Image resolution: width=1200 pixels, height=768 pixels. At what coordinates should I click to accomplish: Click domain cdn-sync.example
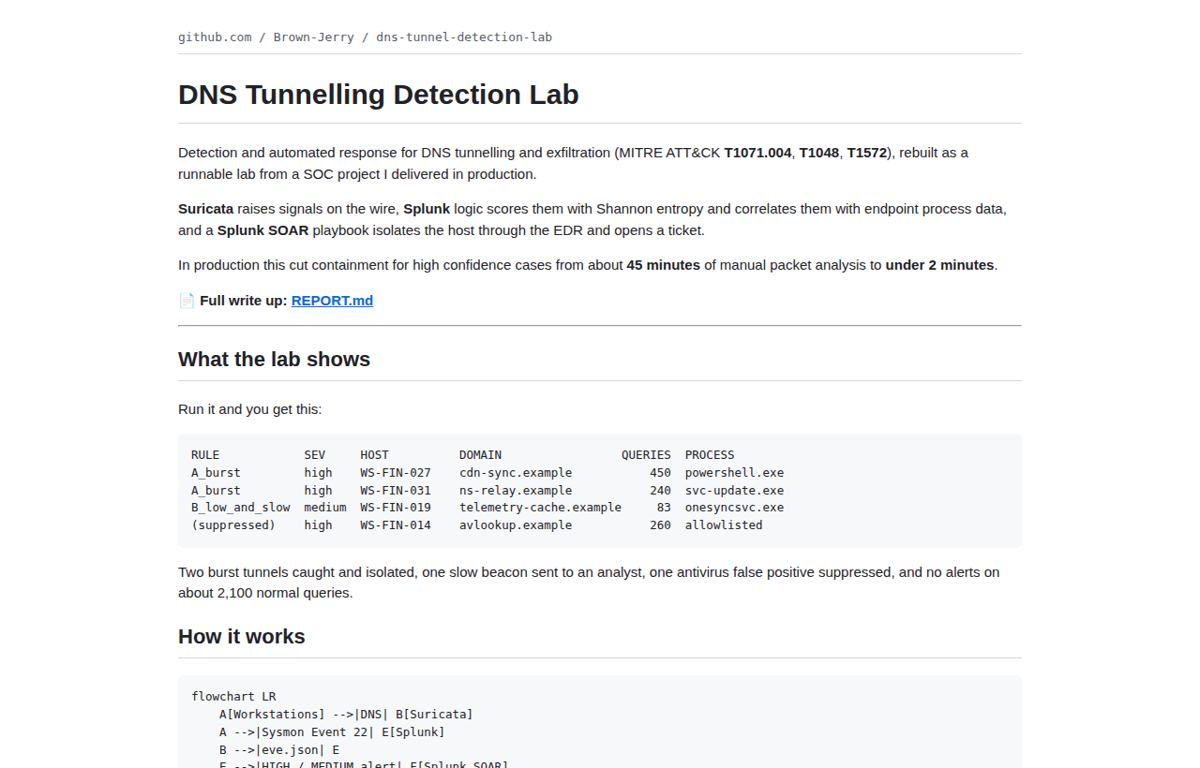[x=516, y=473]
